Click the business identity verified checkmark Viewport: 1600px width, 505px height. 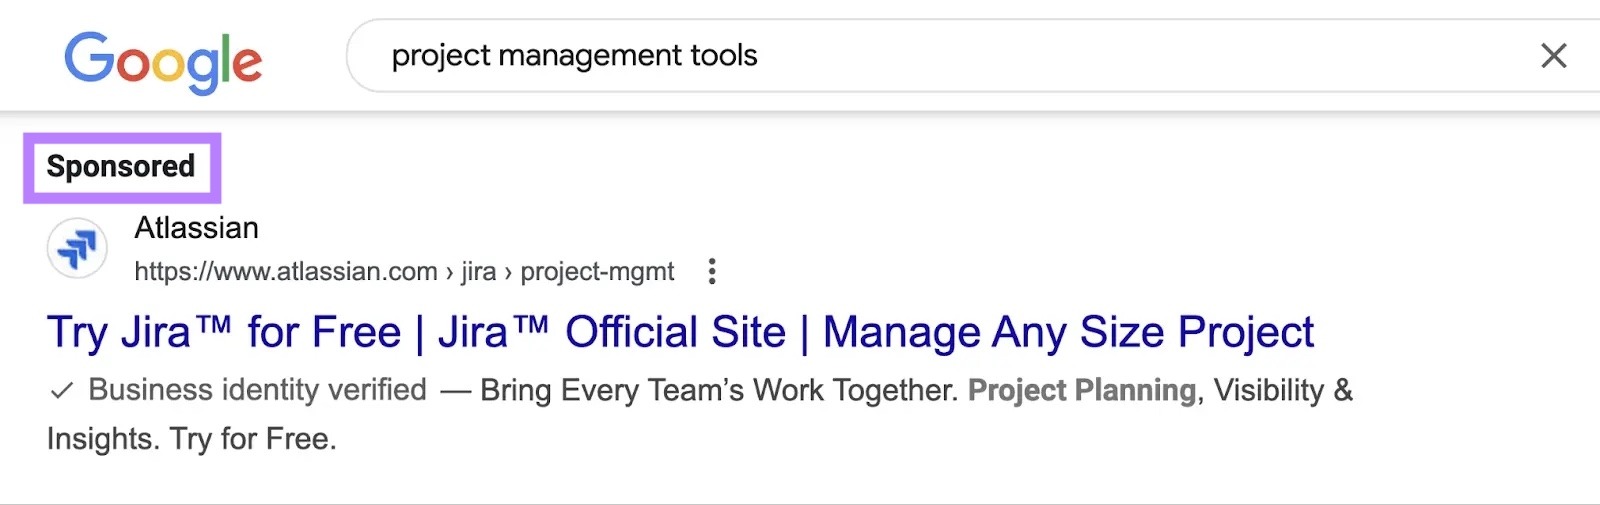pyautogui.click(x=62, y=390)
